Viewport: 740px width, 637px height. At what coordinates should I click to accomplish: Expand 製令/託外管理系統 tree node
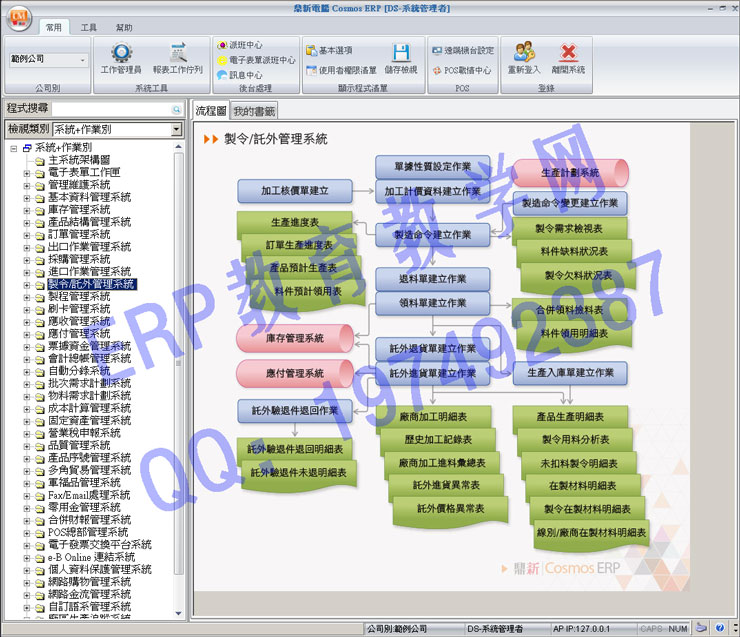point(27,285)
